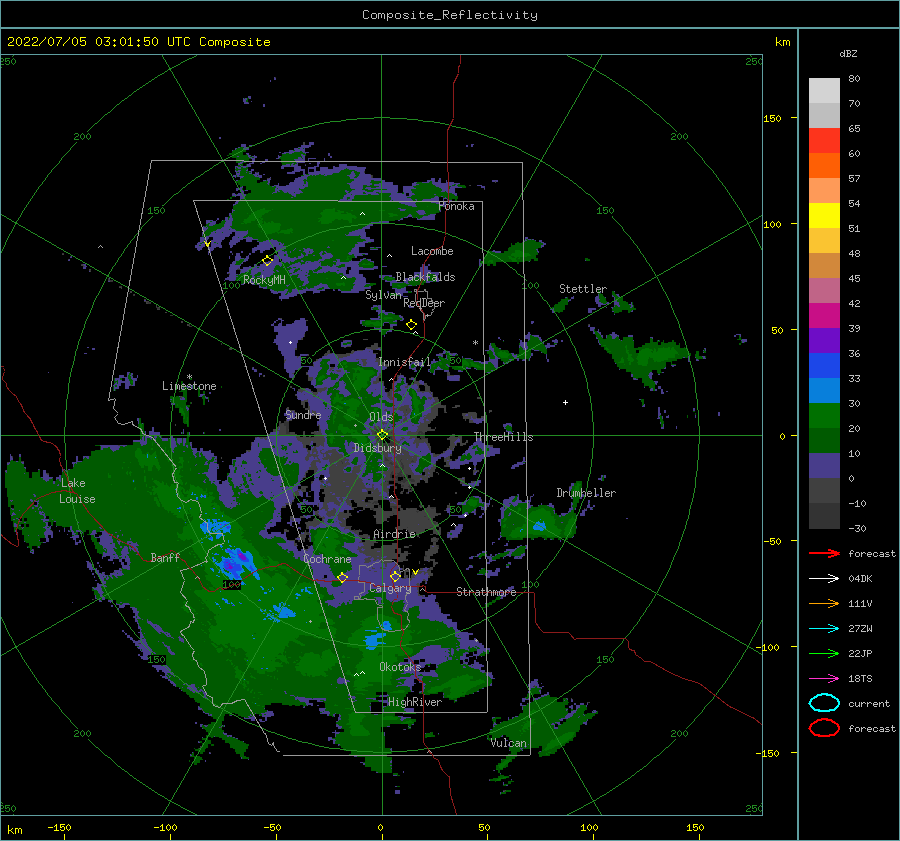Click the RedDeer city label

pyautogui.click(x=424, y=303)
